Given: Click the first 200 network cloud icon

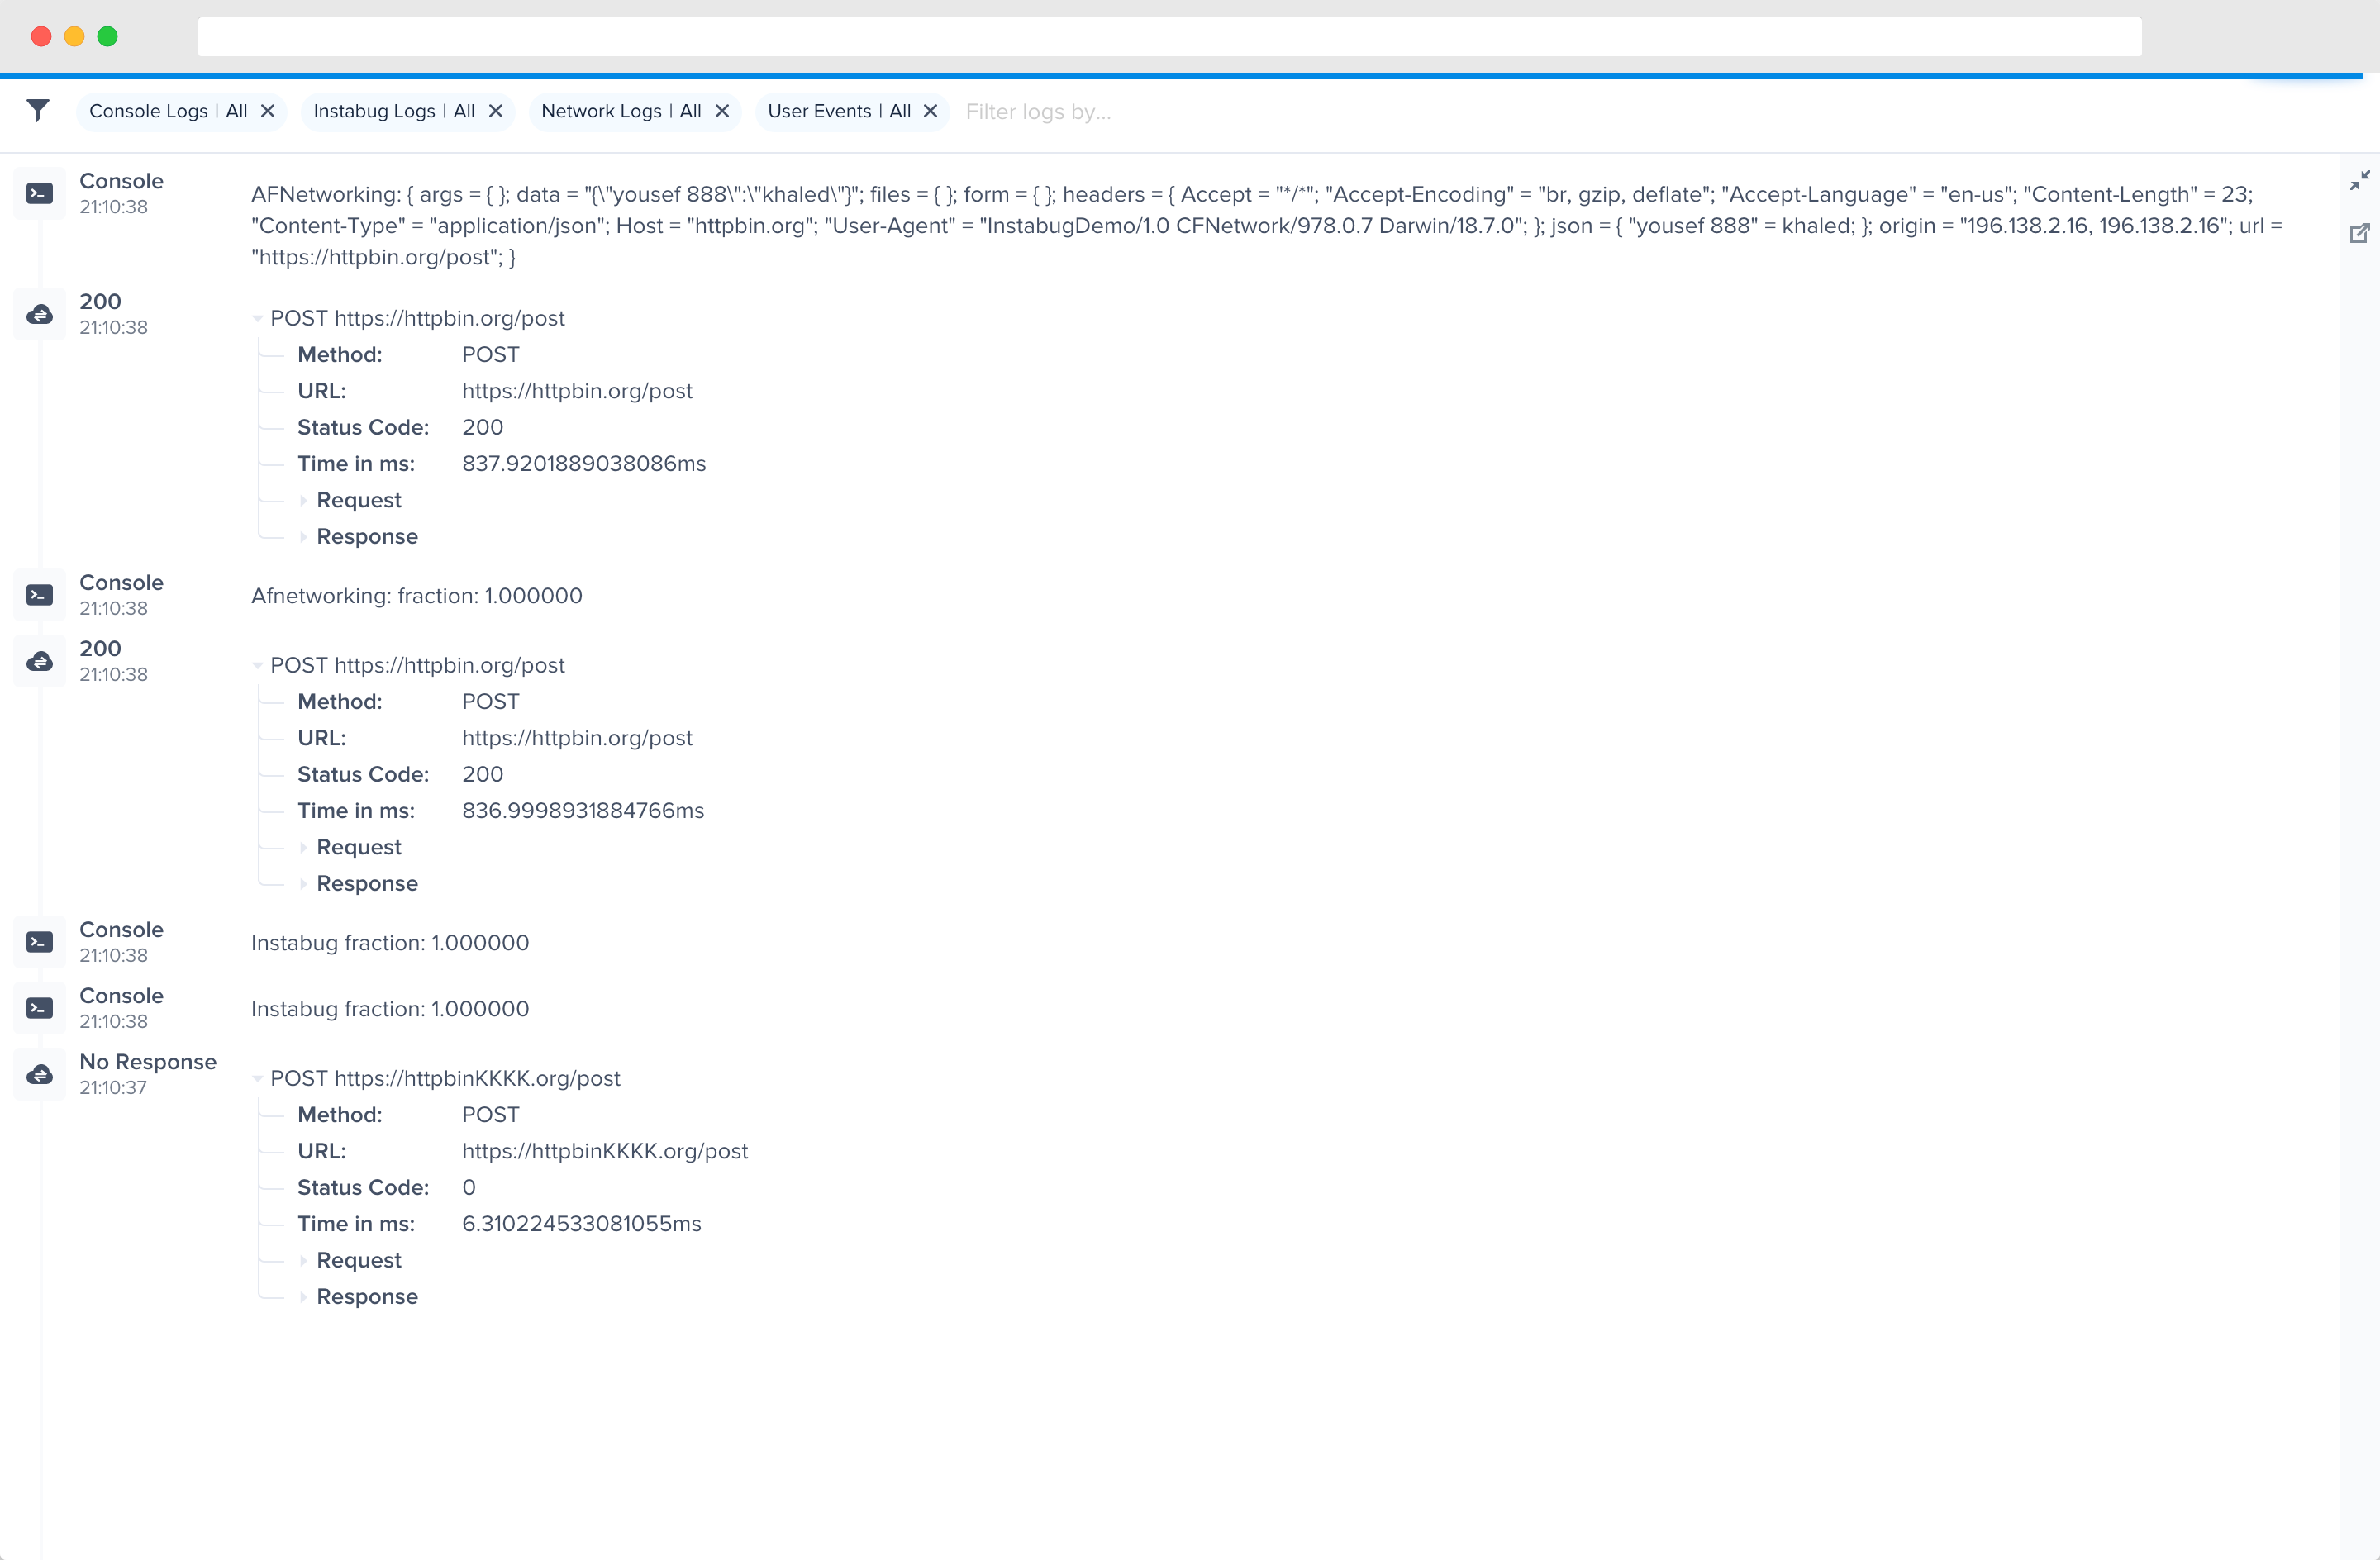Looking at the screenshot, I should tap(39, 314).
